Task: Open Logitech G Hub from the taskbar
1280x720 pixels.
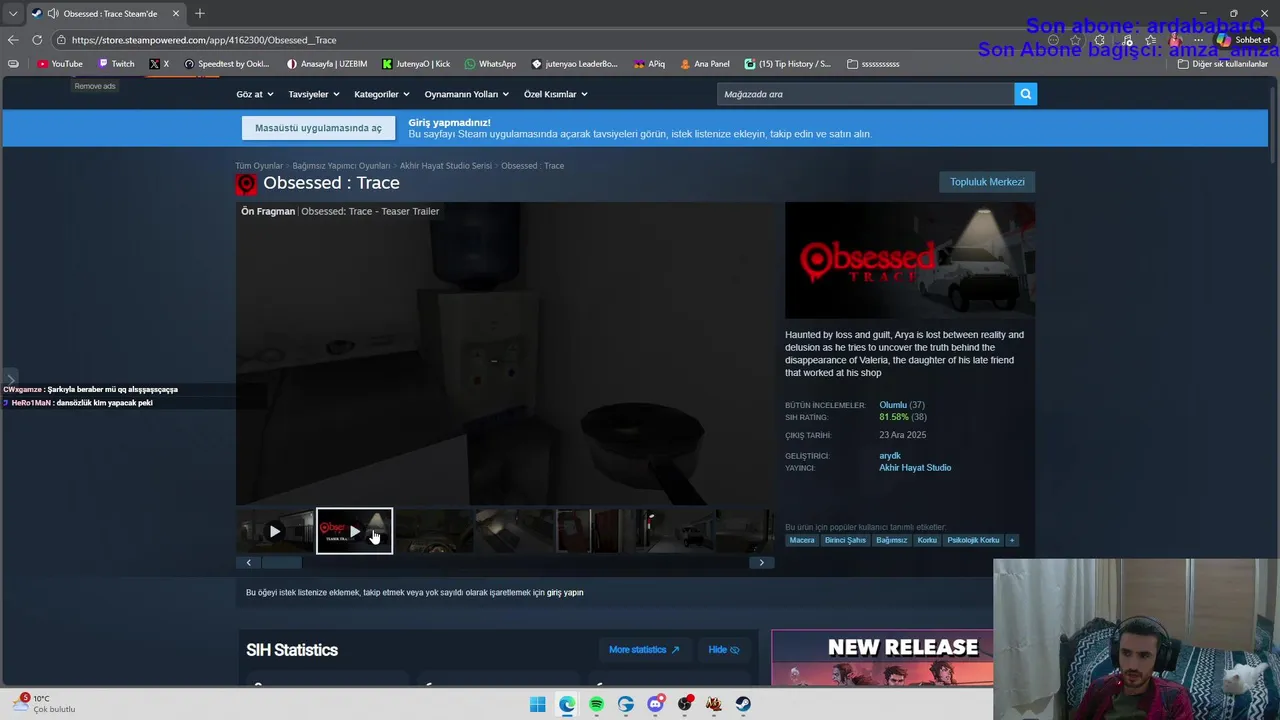Action: pyautogui.click(x=626, y=704)
